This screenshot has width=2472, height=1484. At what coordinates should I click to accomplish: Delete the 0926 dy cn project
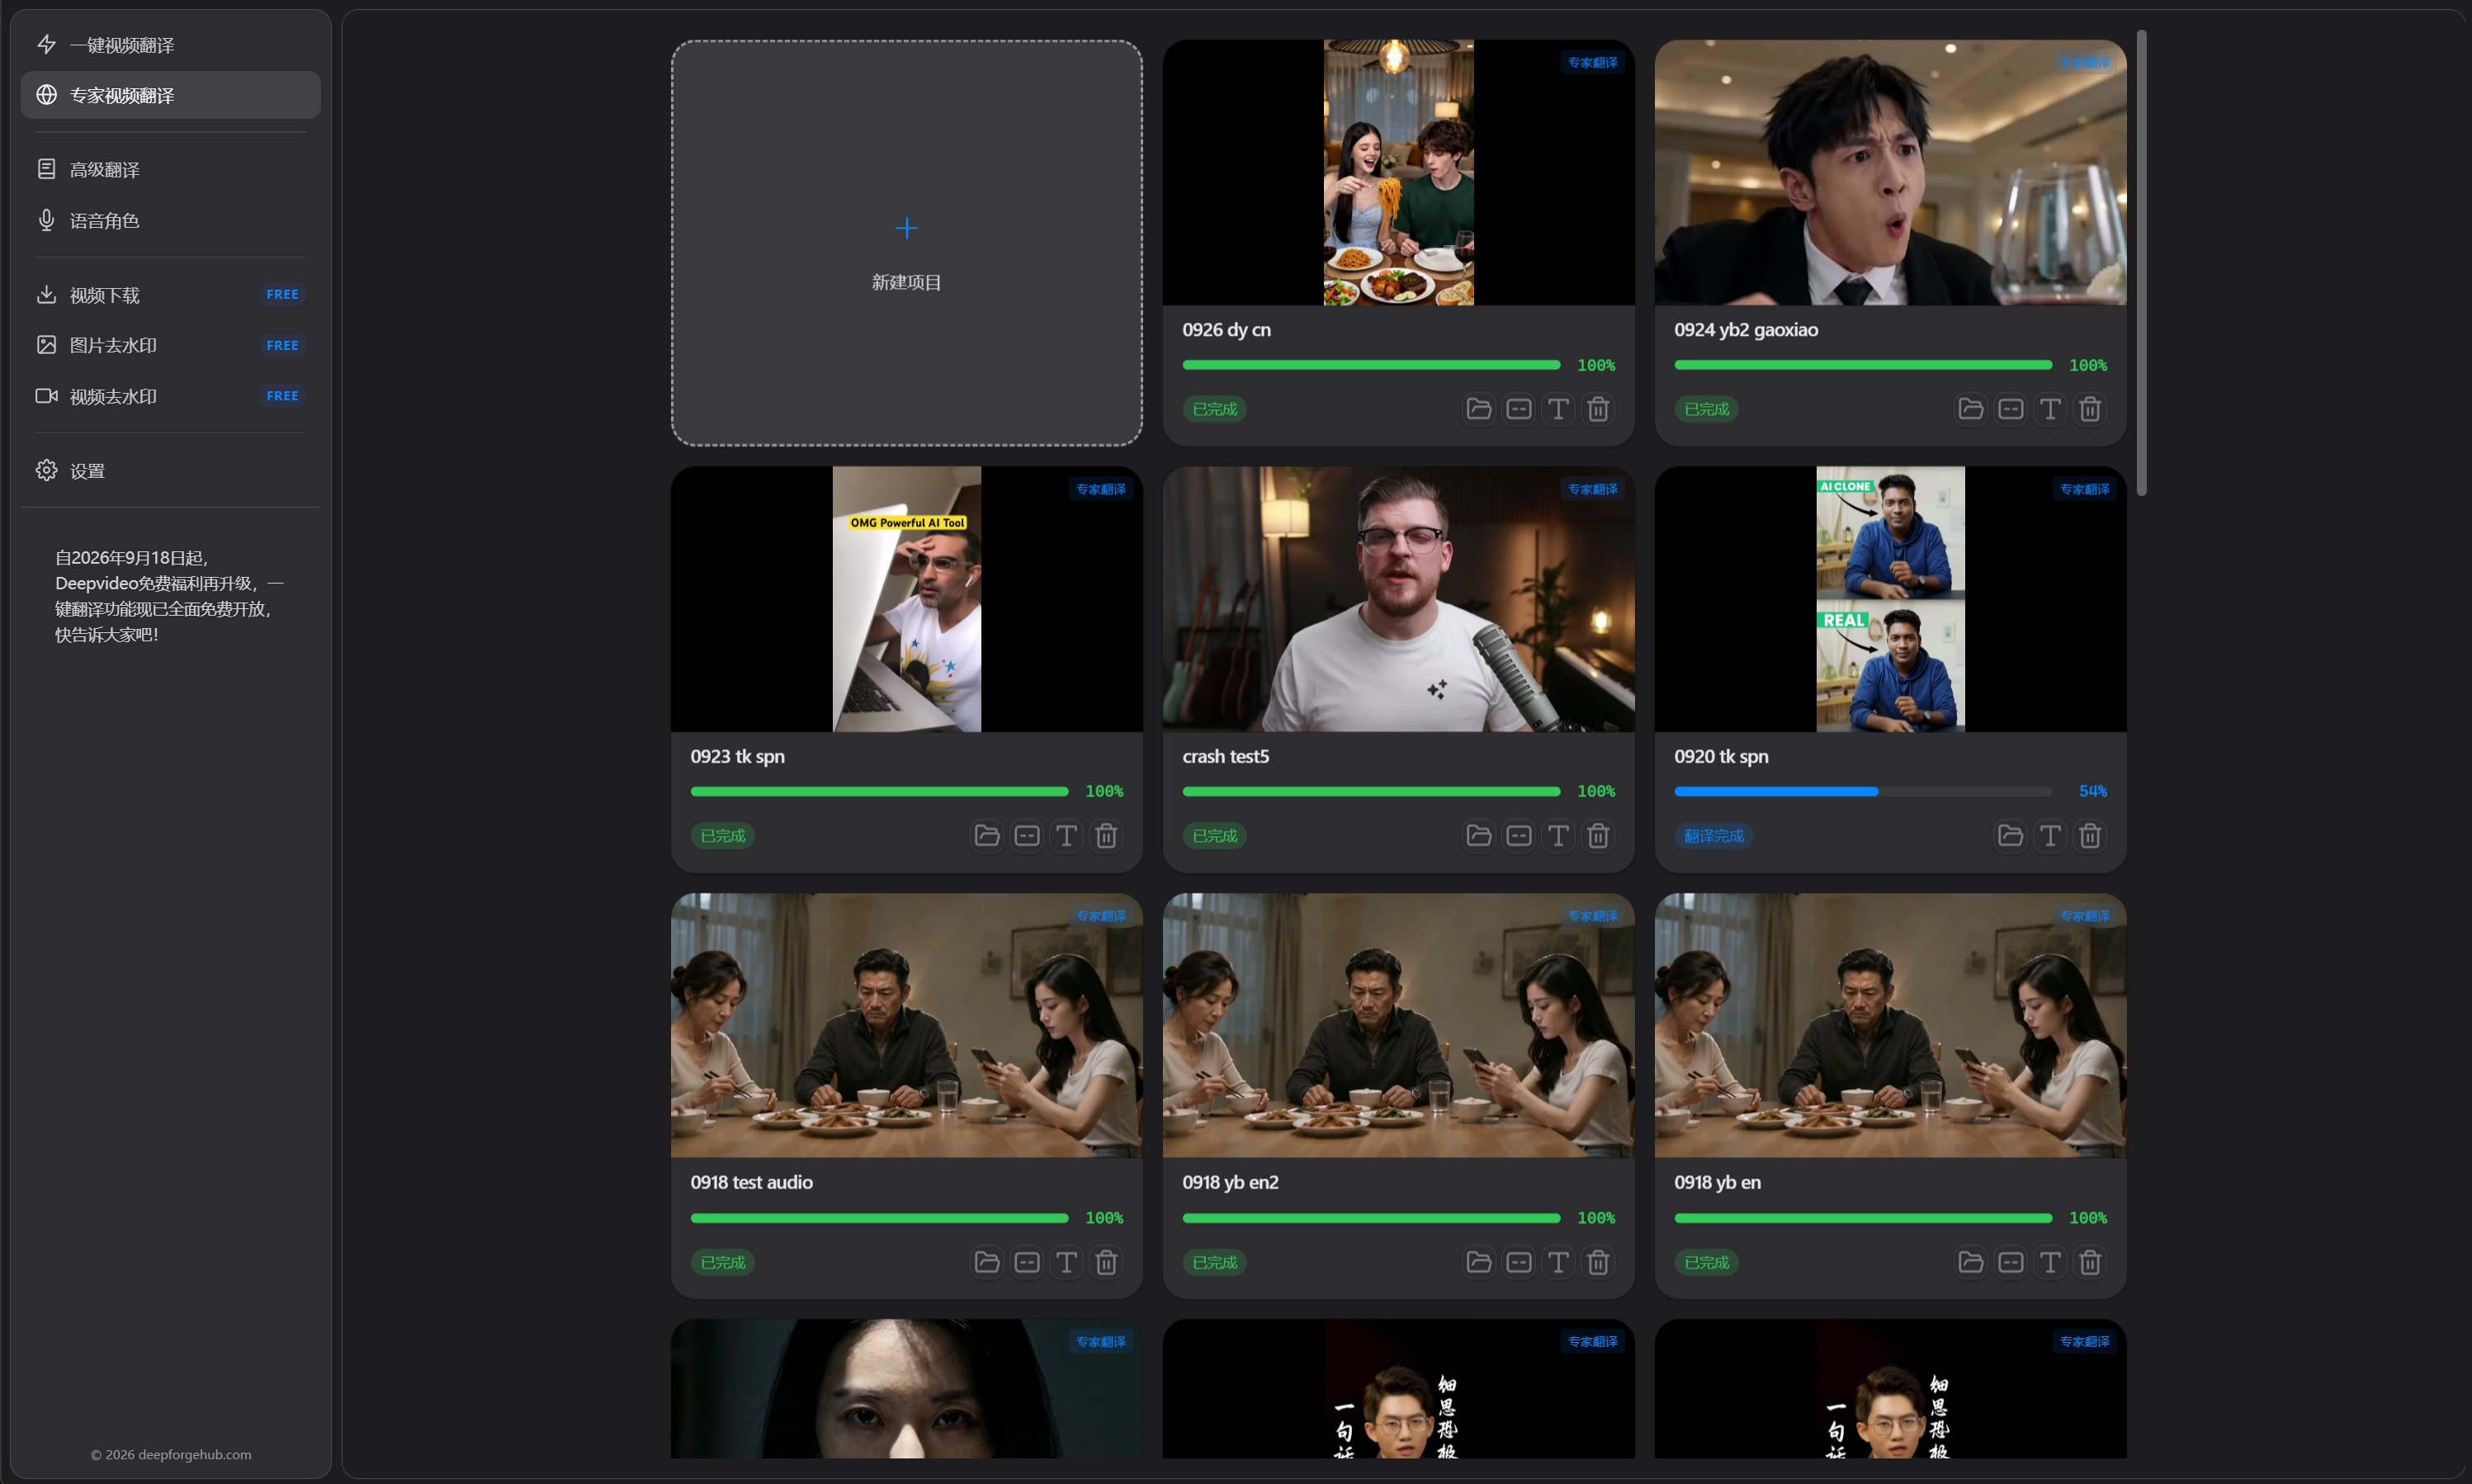click(1598, 409)
